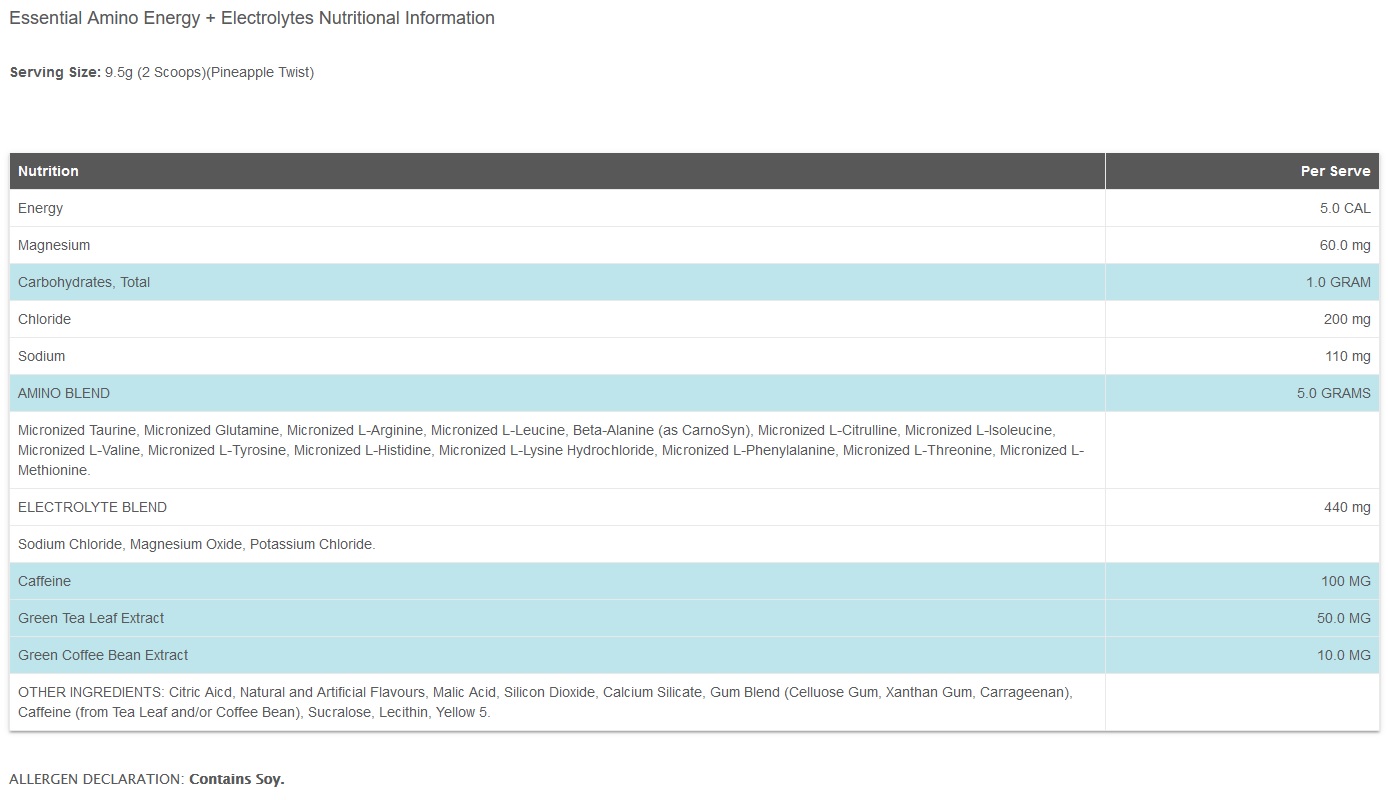The width and height of the screenshot is (1388, 800).
Task: Select the 200 mg value
Action: tap(1347, 319)
